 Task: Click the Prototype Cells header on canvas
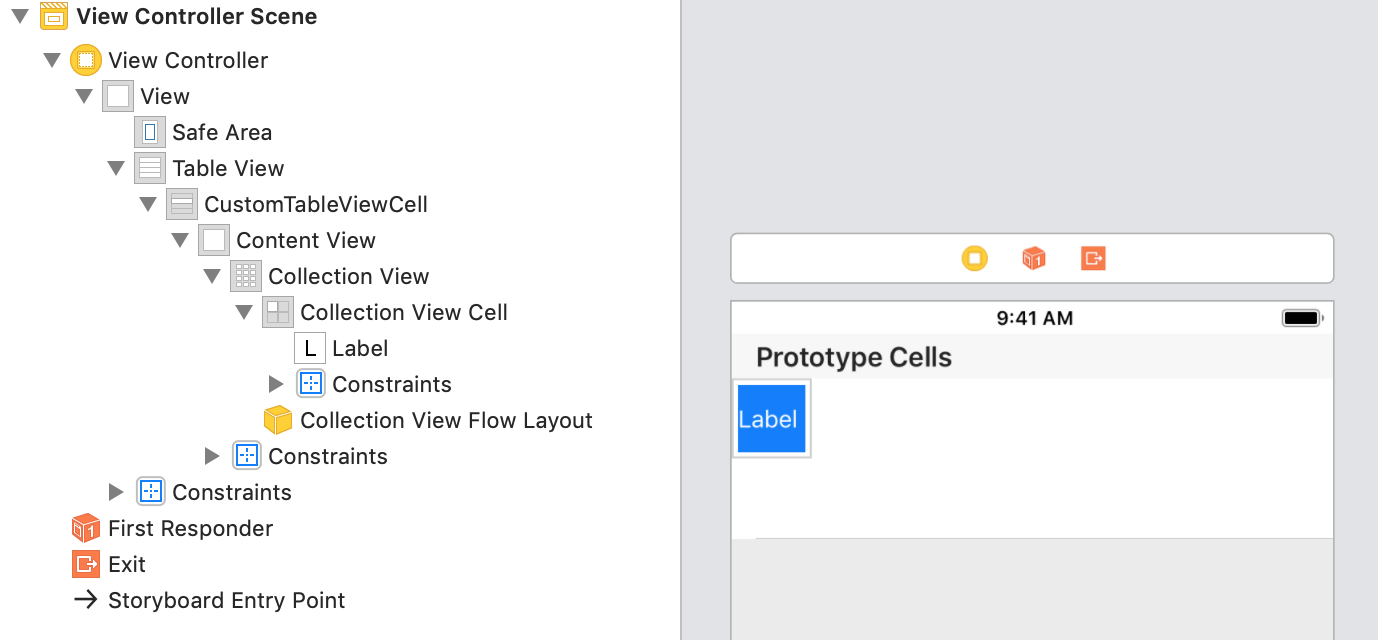(x=854, y=357)
